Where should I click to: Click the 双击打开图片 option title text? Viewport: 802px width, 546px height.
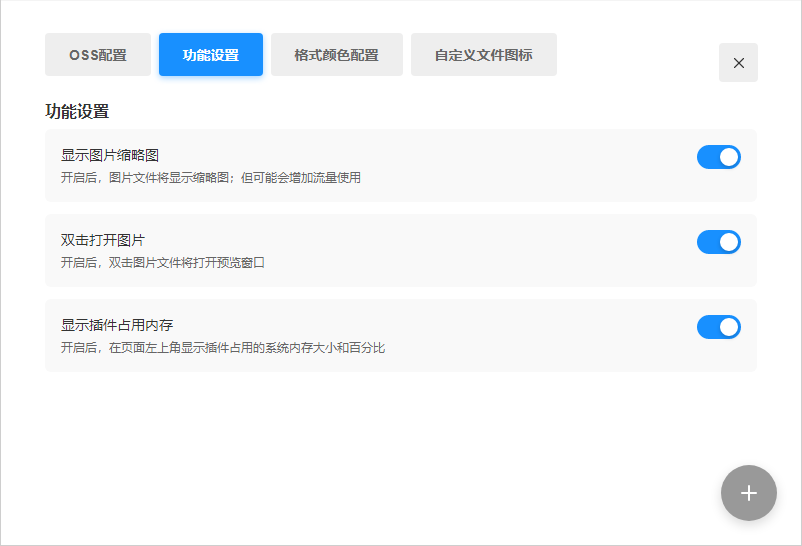[x=103, y=240]
